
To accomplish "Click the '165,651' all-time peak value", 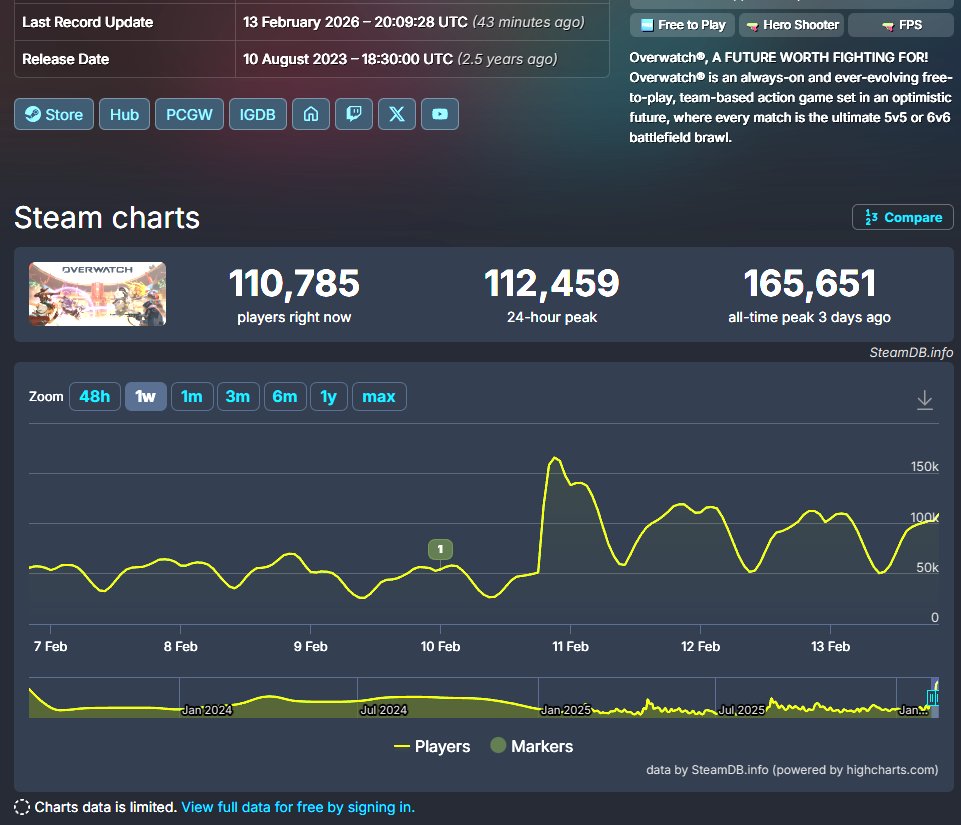I will click(x=810, y=283).
